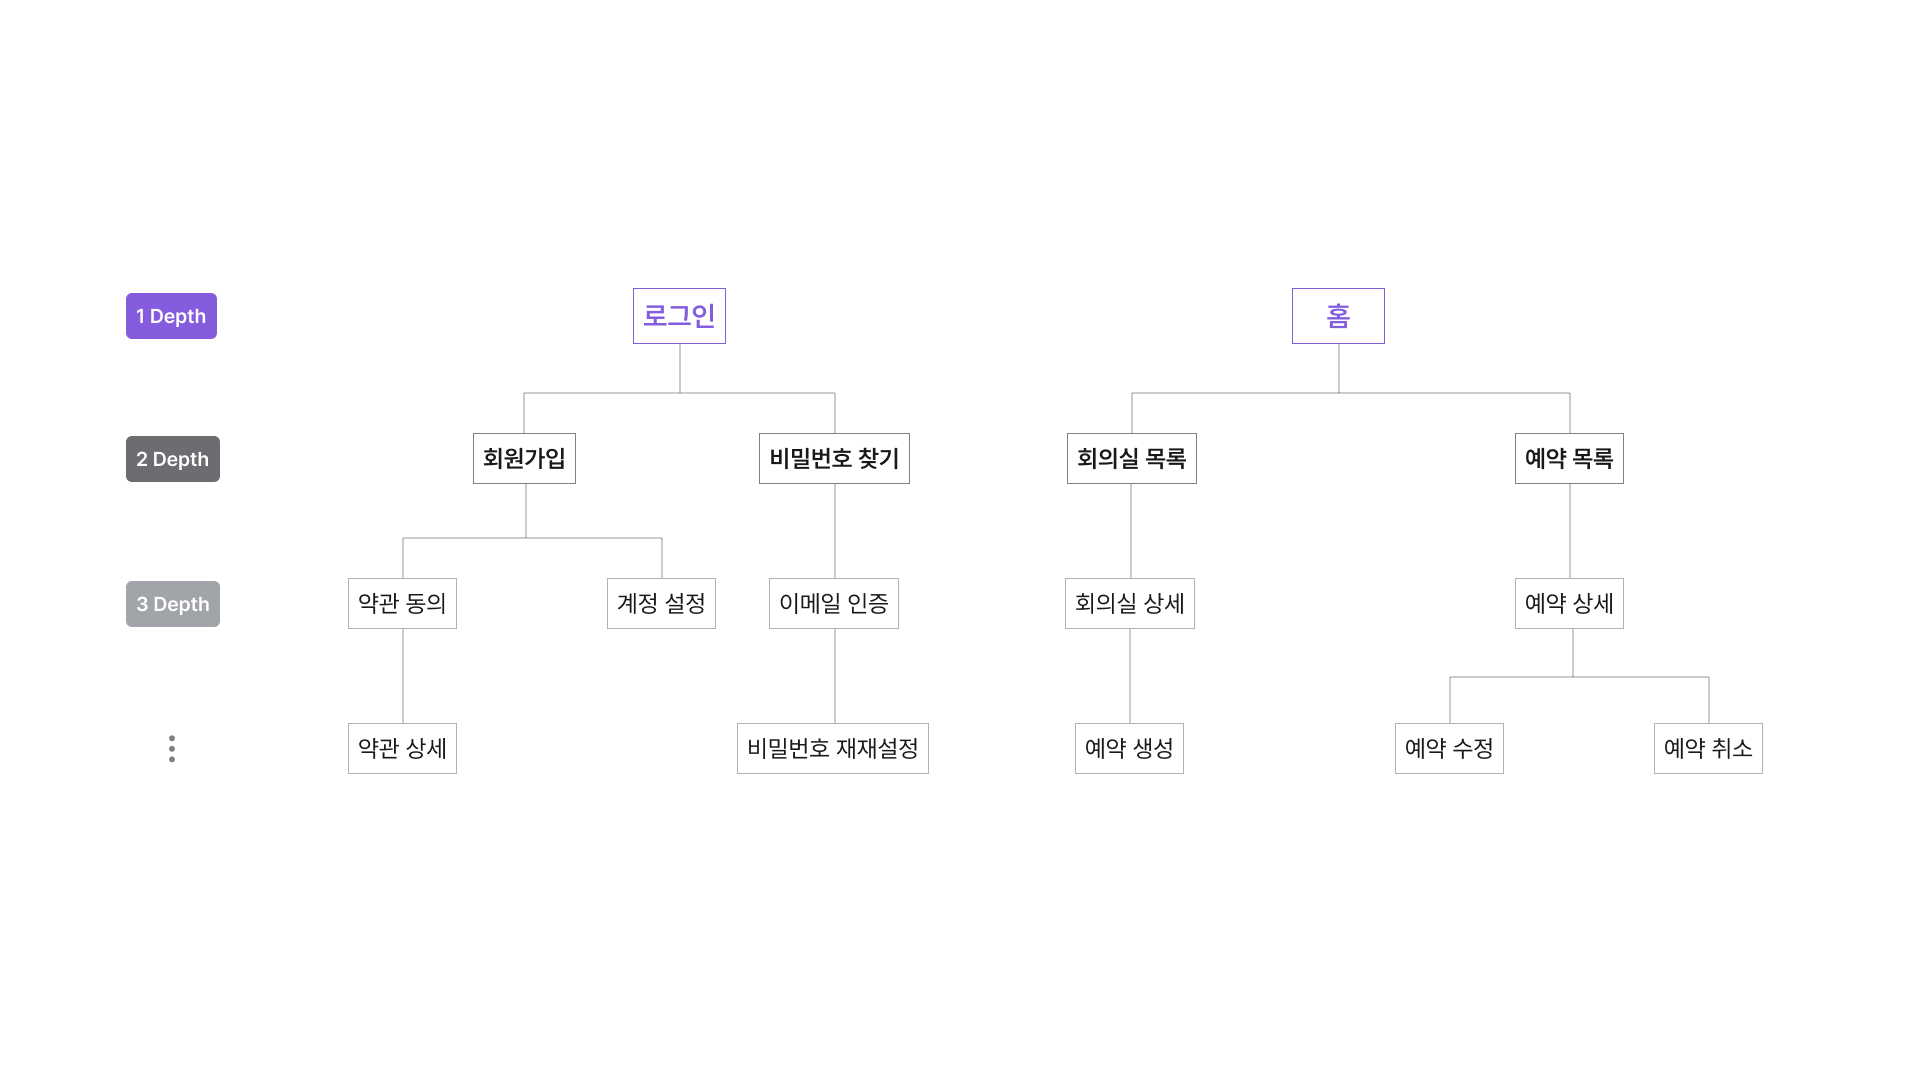Select the 예약 상세 box

pos(1569,604)
